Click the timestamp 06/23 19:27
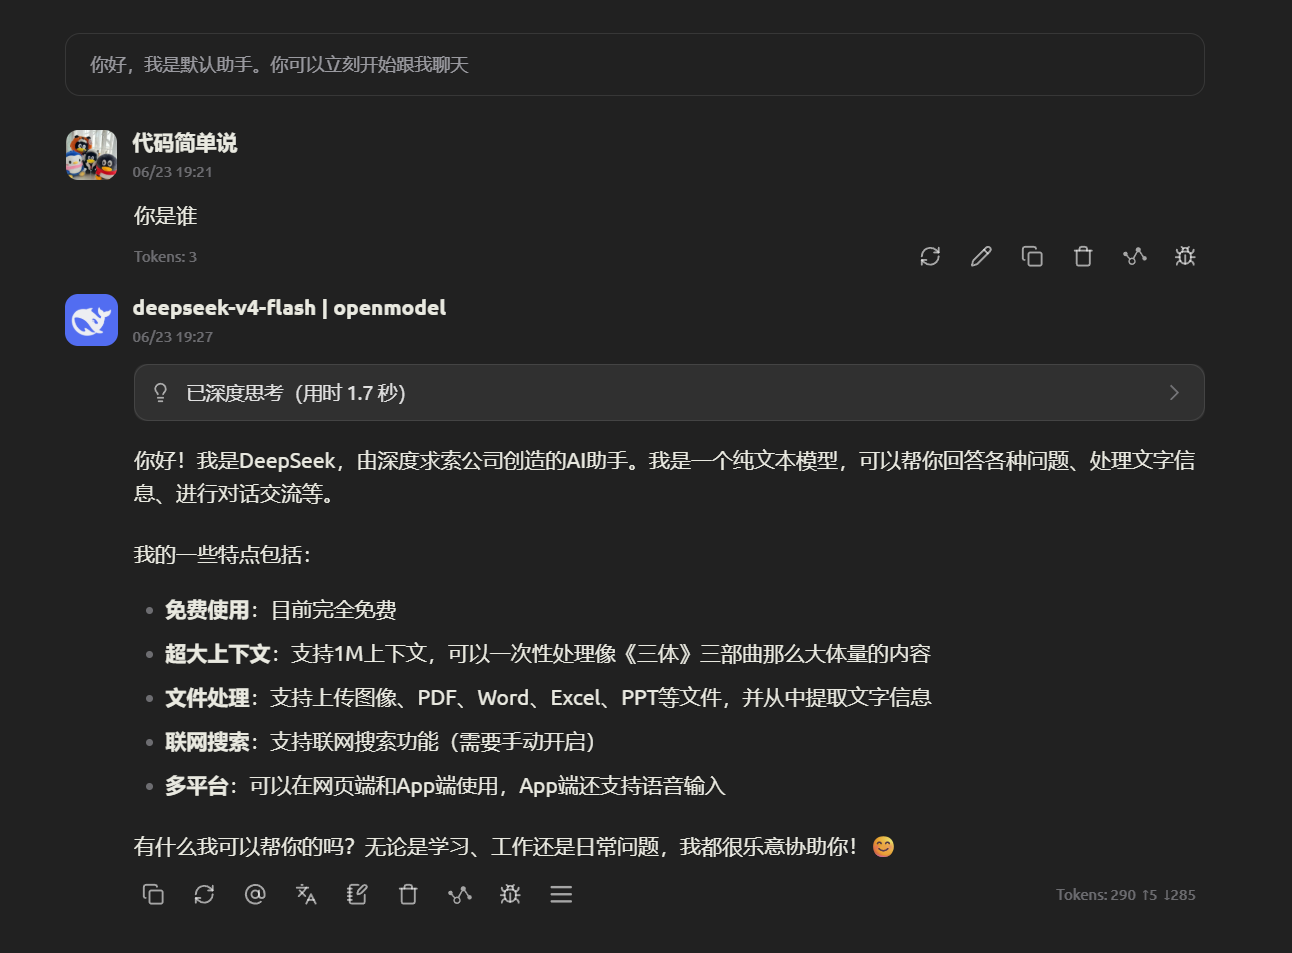Screen dimensions: 1292x953 pyautogui.click(x=172, y=337)
